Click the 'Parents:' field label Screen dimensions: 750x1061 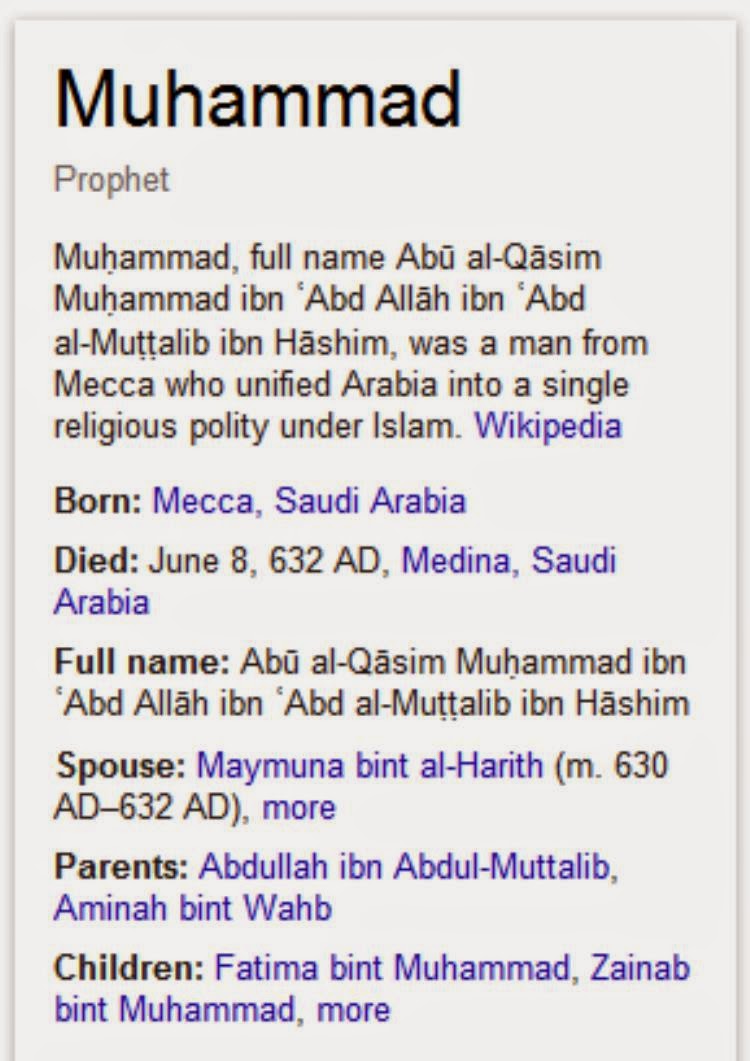point(122,867)
